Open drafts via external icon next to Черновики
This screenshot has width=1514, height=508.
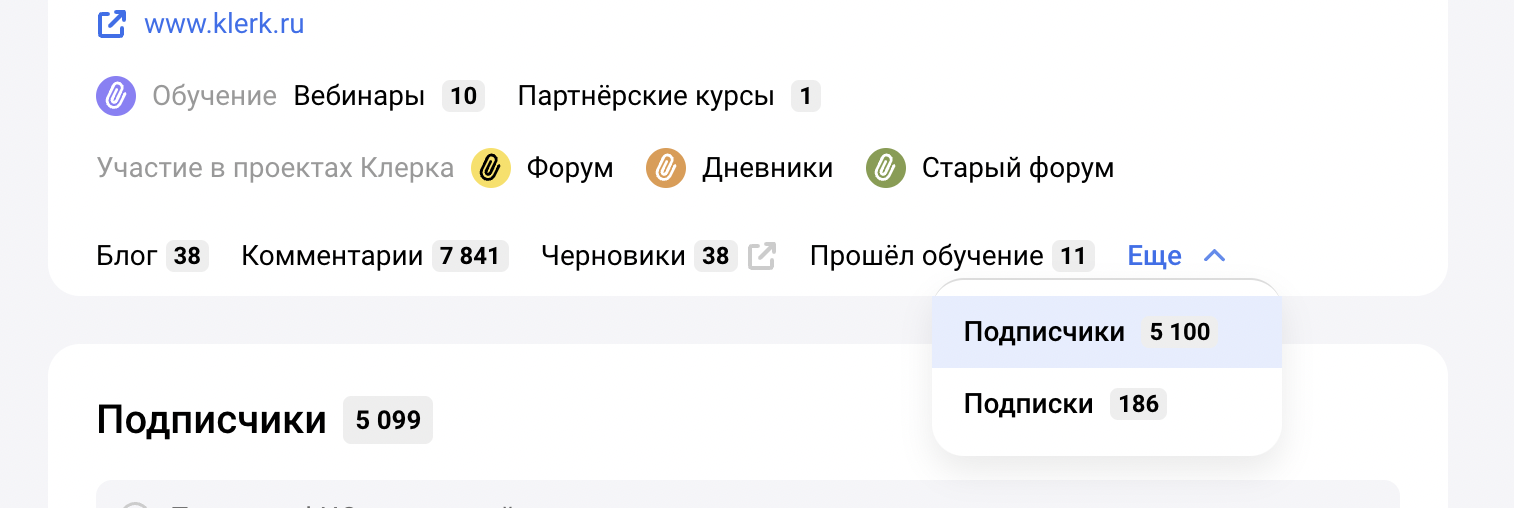tap(762, 256)
